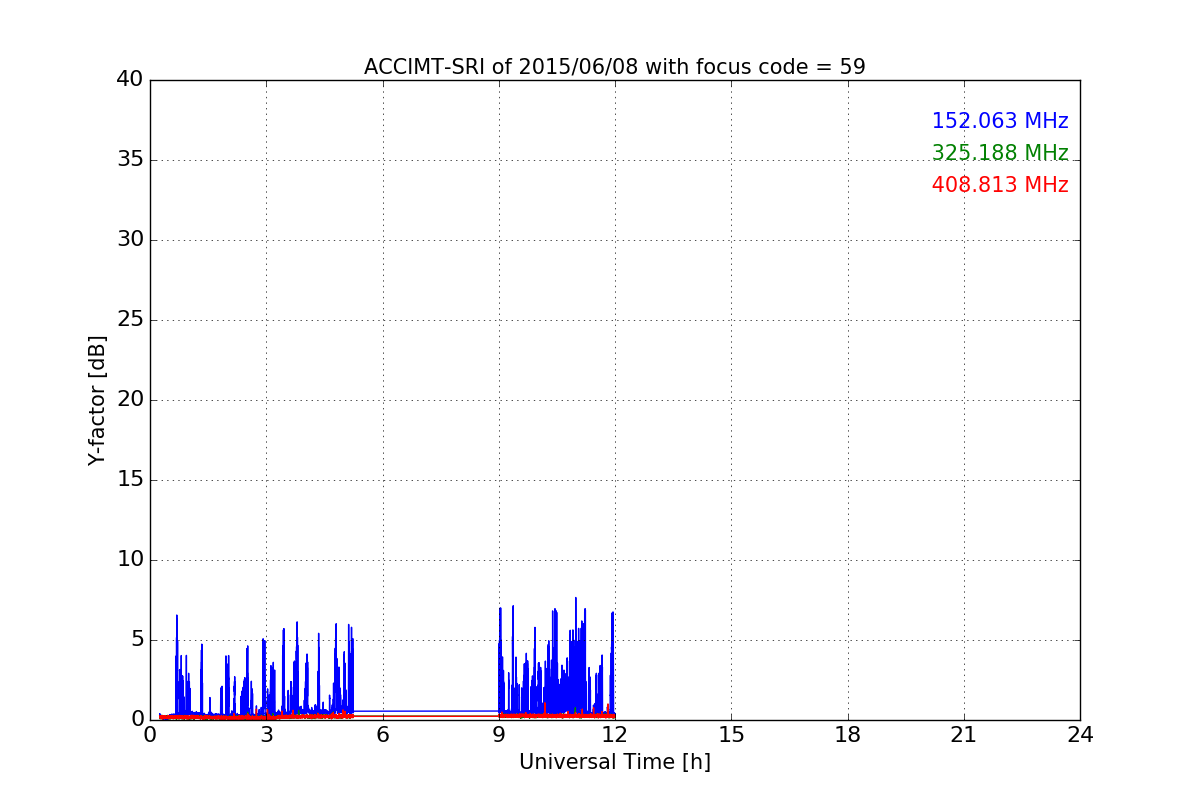Click x-axis tick label 12
Screen dimensions: 1200x800
tap(615, 735)
